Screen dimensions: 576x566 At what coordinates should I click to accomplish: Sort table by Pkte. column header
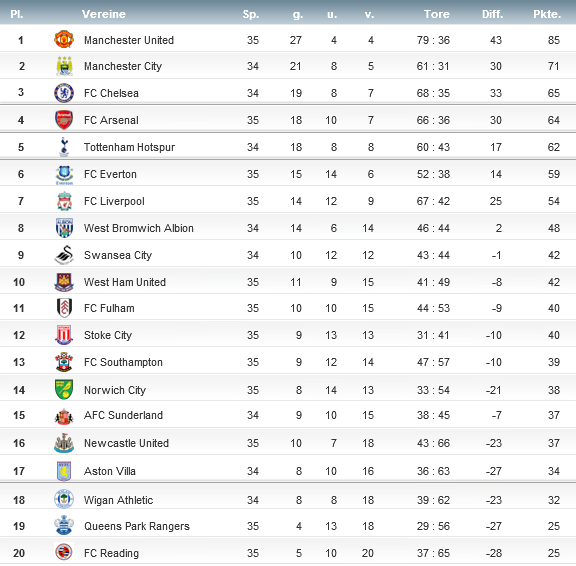coord(547,14)
